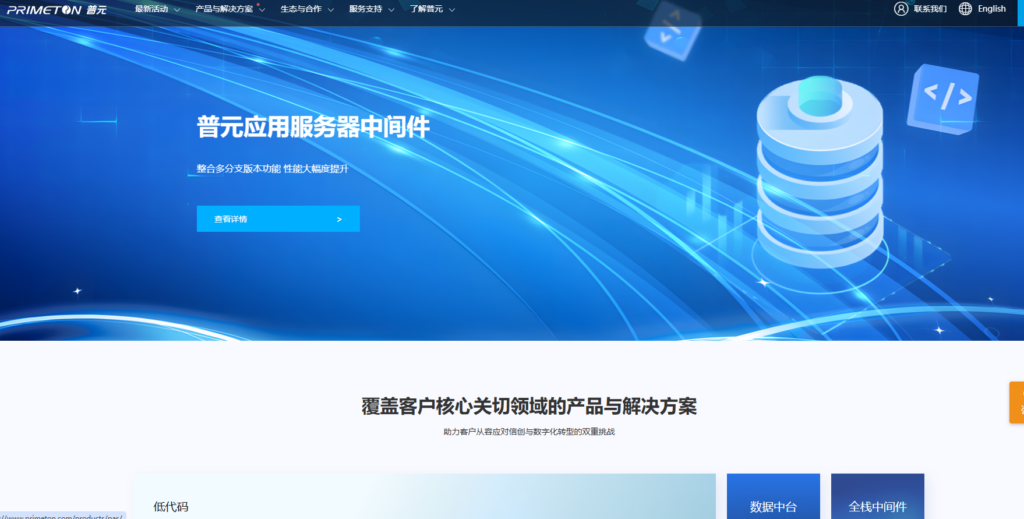Open the 服务支持 menu
Viewport: 1024px width, 519px height.
366,9
